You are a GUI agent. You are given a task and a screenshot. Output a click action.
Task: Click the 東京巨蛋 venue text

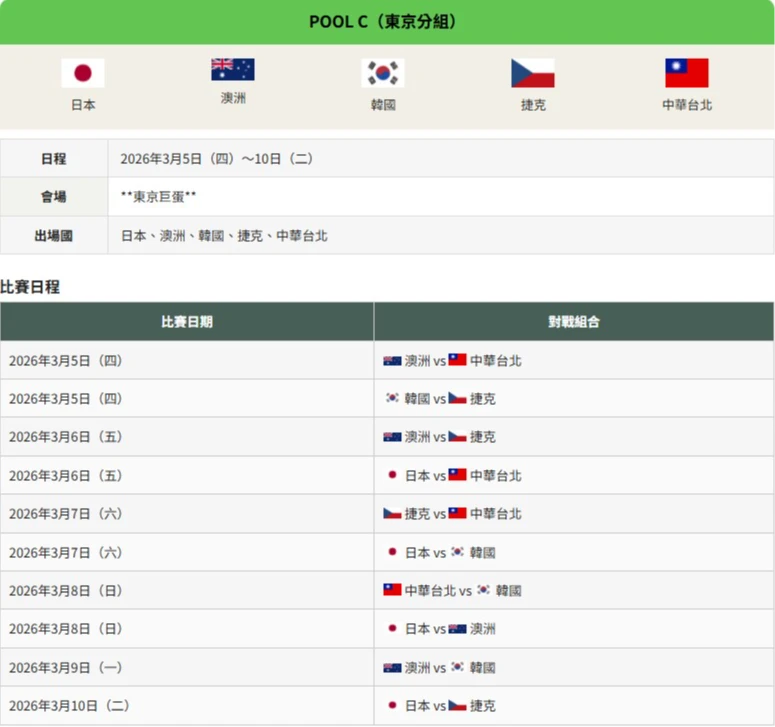click(158, 197)
